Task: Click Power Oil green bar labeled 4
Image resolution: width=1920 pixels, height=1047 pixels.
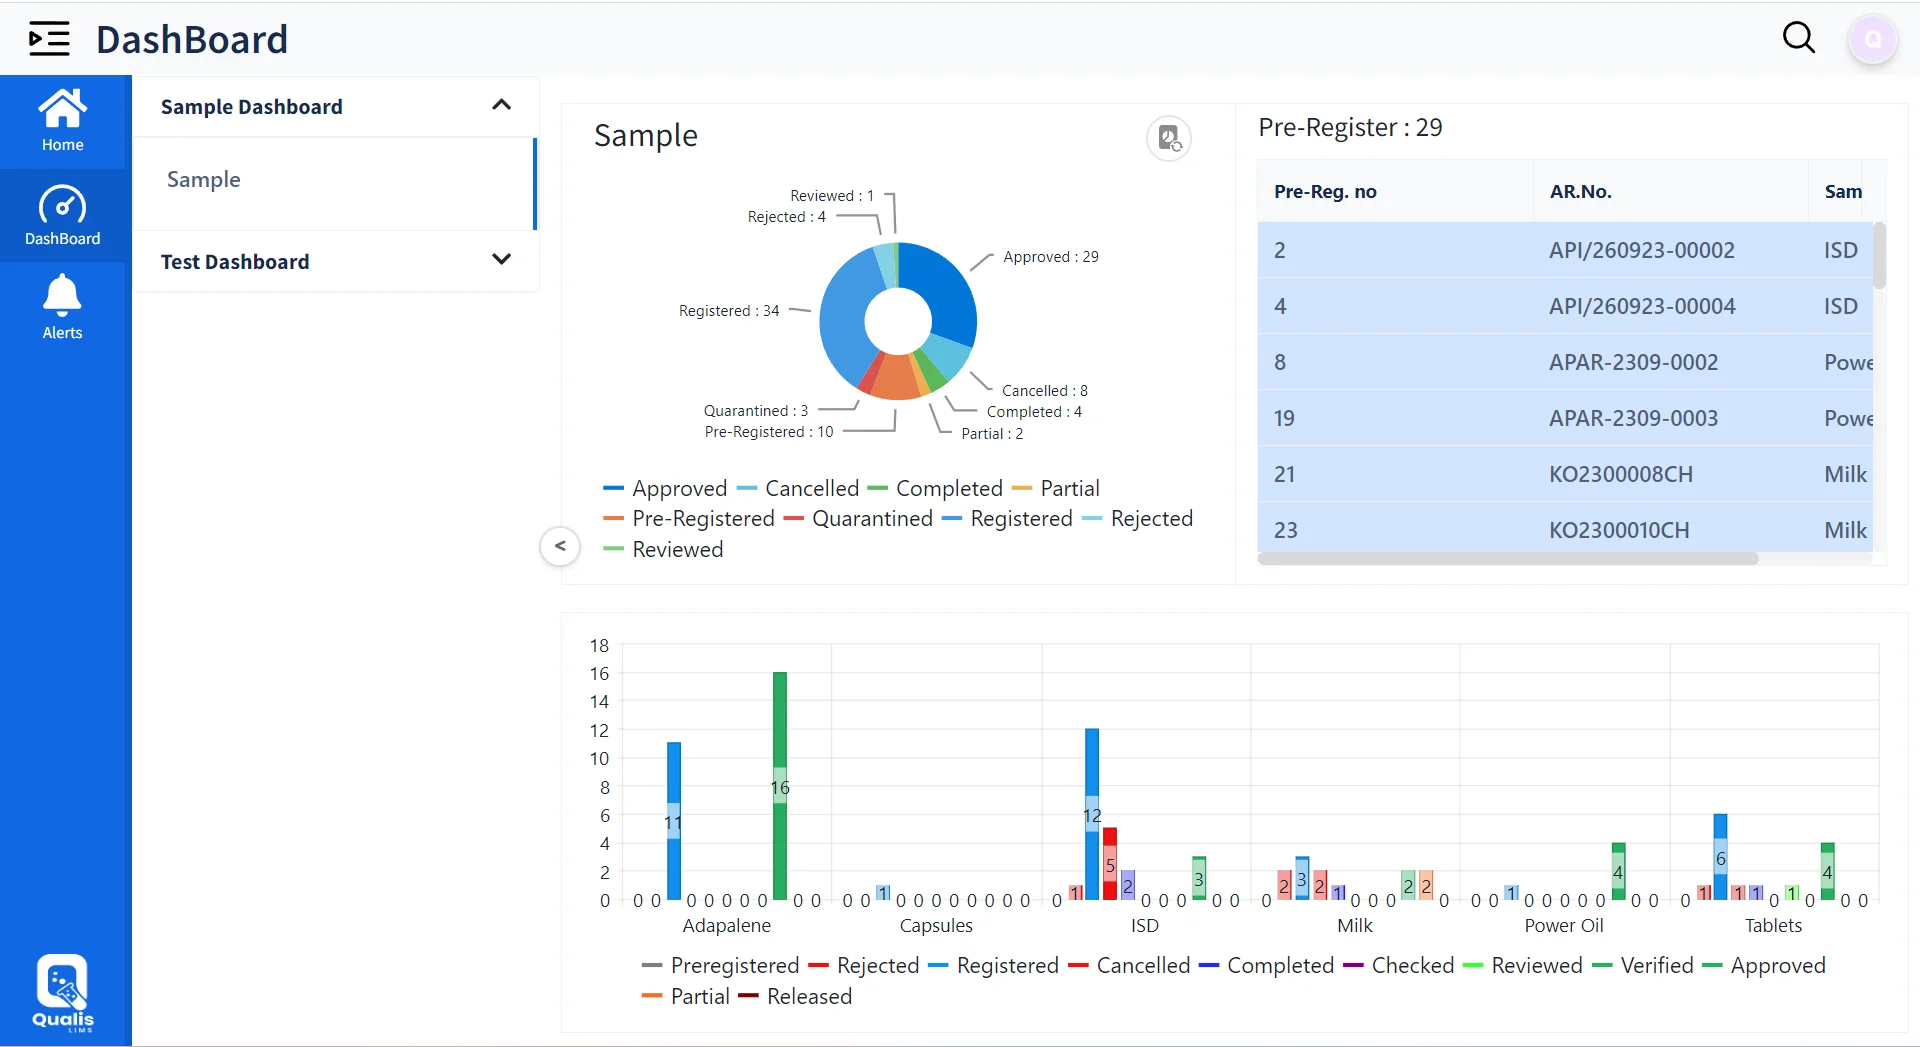Action: click(x=1618, y=871)
